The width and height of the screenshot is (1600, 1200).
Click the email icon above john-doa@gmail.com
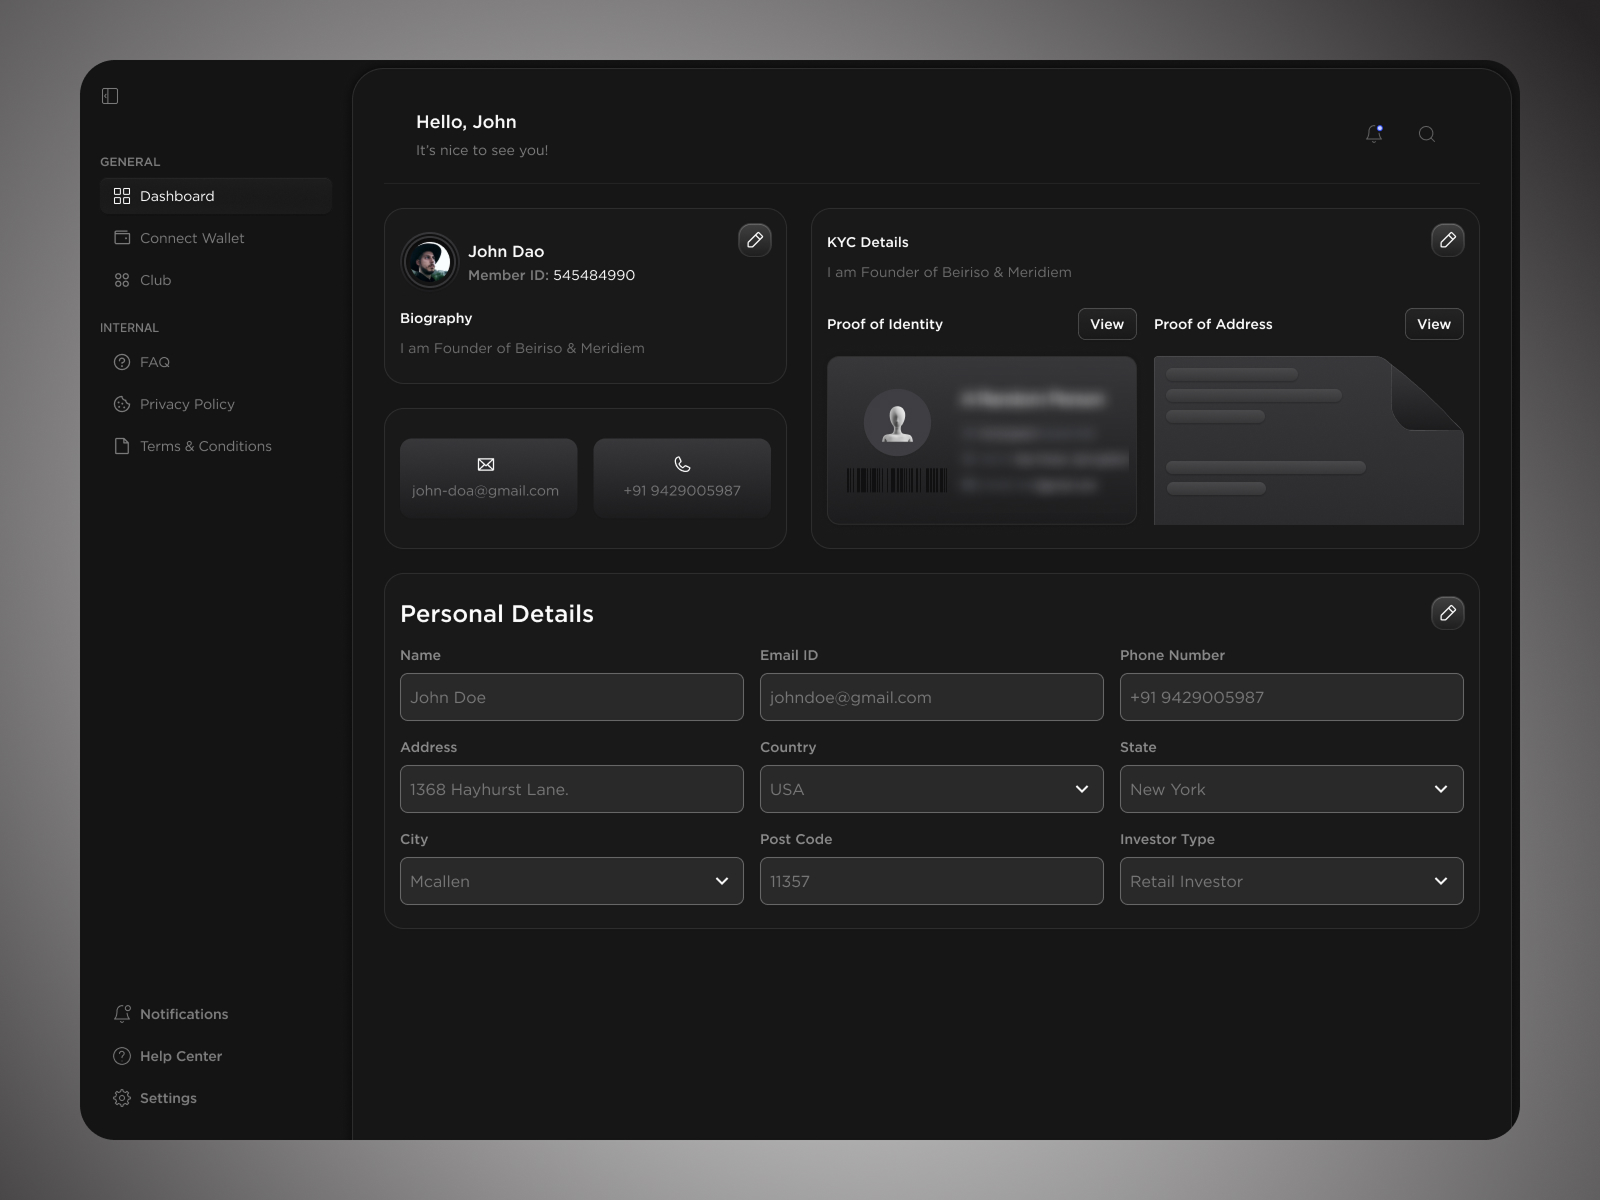point(487,464)
